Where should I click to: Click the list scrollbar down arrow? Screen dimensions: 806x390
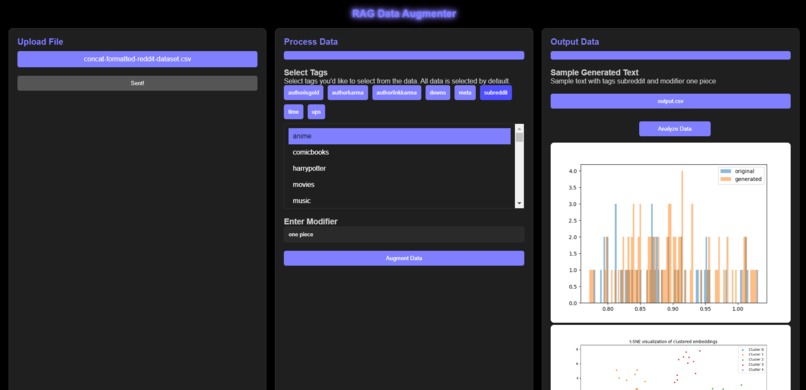(519, 203)
